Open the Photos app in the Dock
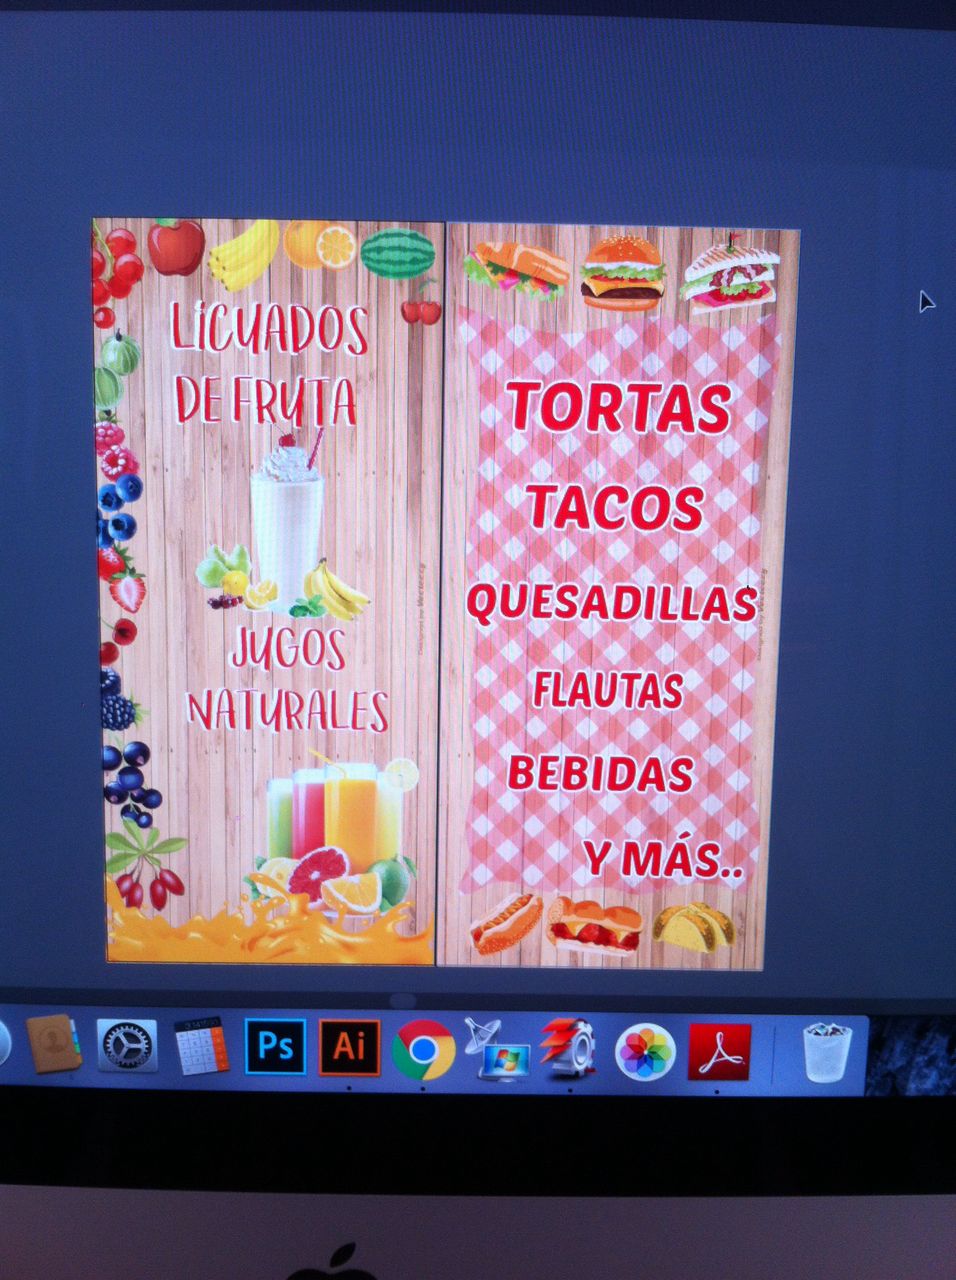956x1280 pixels. tap(645, 1048)
